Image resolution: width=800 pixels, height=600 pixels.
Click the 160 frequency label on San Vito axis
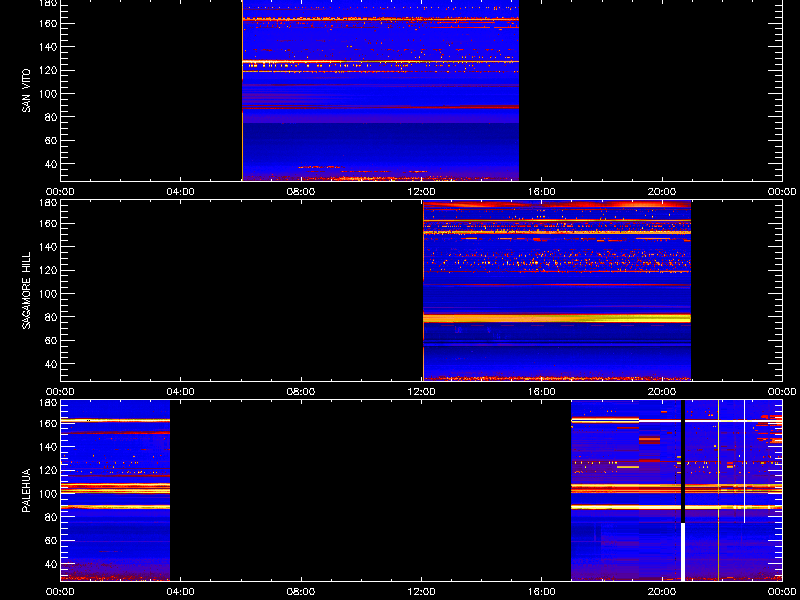[x=49, y=23]
